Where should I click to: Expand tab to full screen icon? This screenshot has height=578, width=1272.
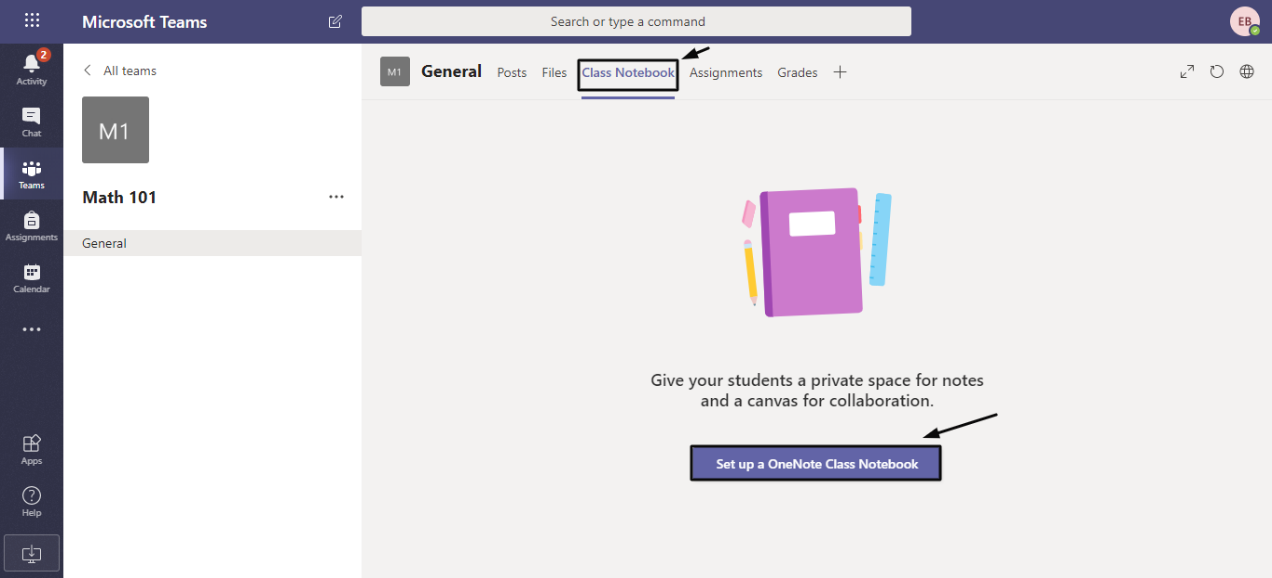1187,72
